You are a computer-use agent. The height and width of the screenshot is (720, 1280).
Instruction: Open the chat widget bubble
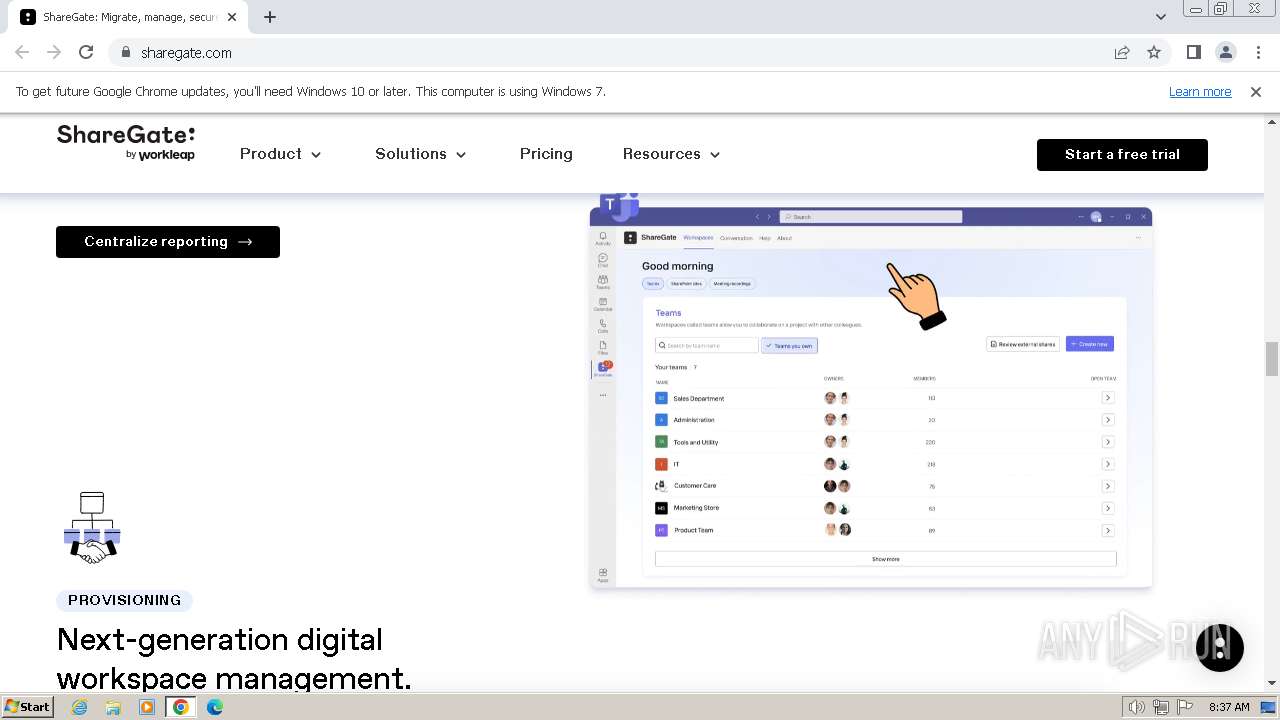(x=1219, y=647)
